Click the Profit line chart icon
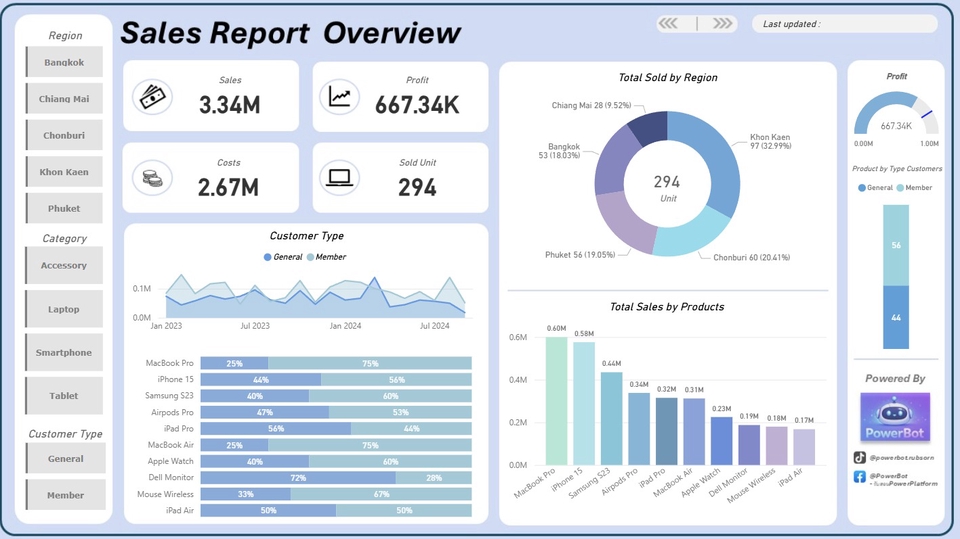 pyautogui.click(x=339, y=97)
